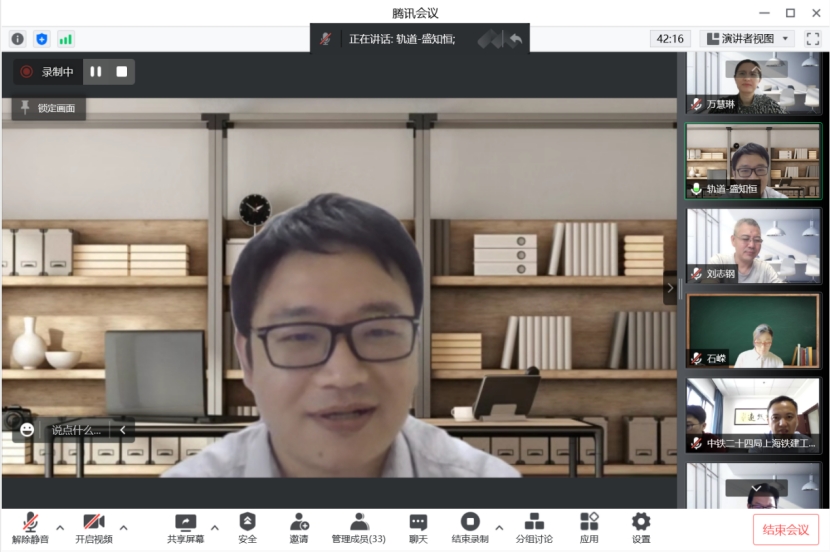
Task: Click the blue security shield icon
Action: (41, 39)
